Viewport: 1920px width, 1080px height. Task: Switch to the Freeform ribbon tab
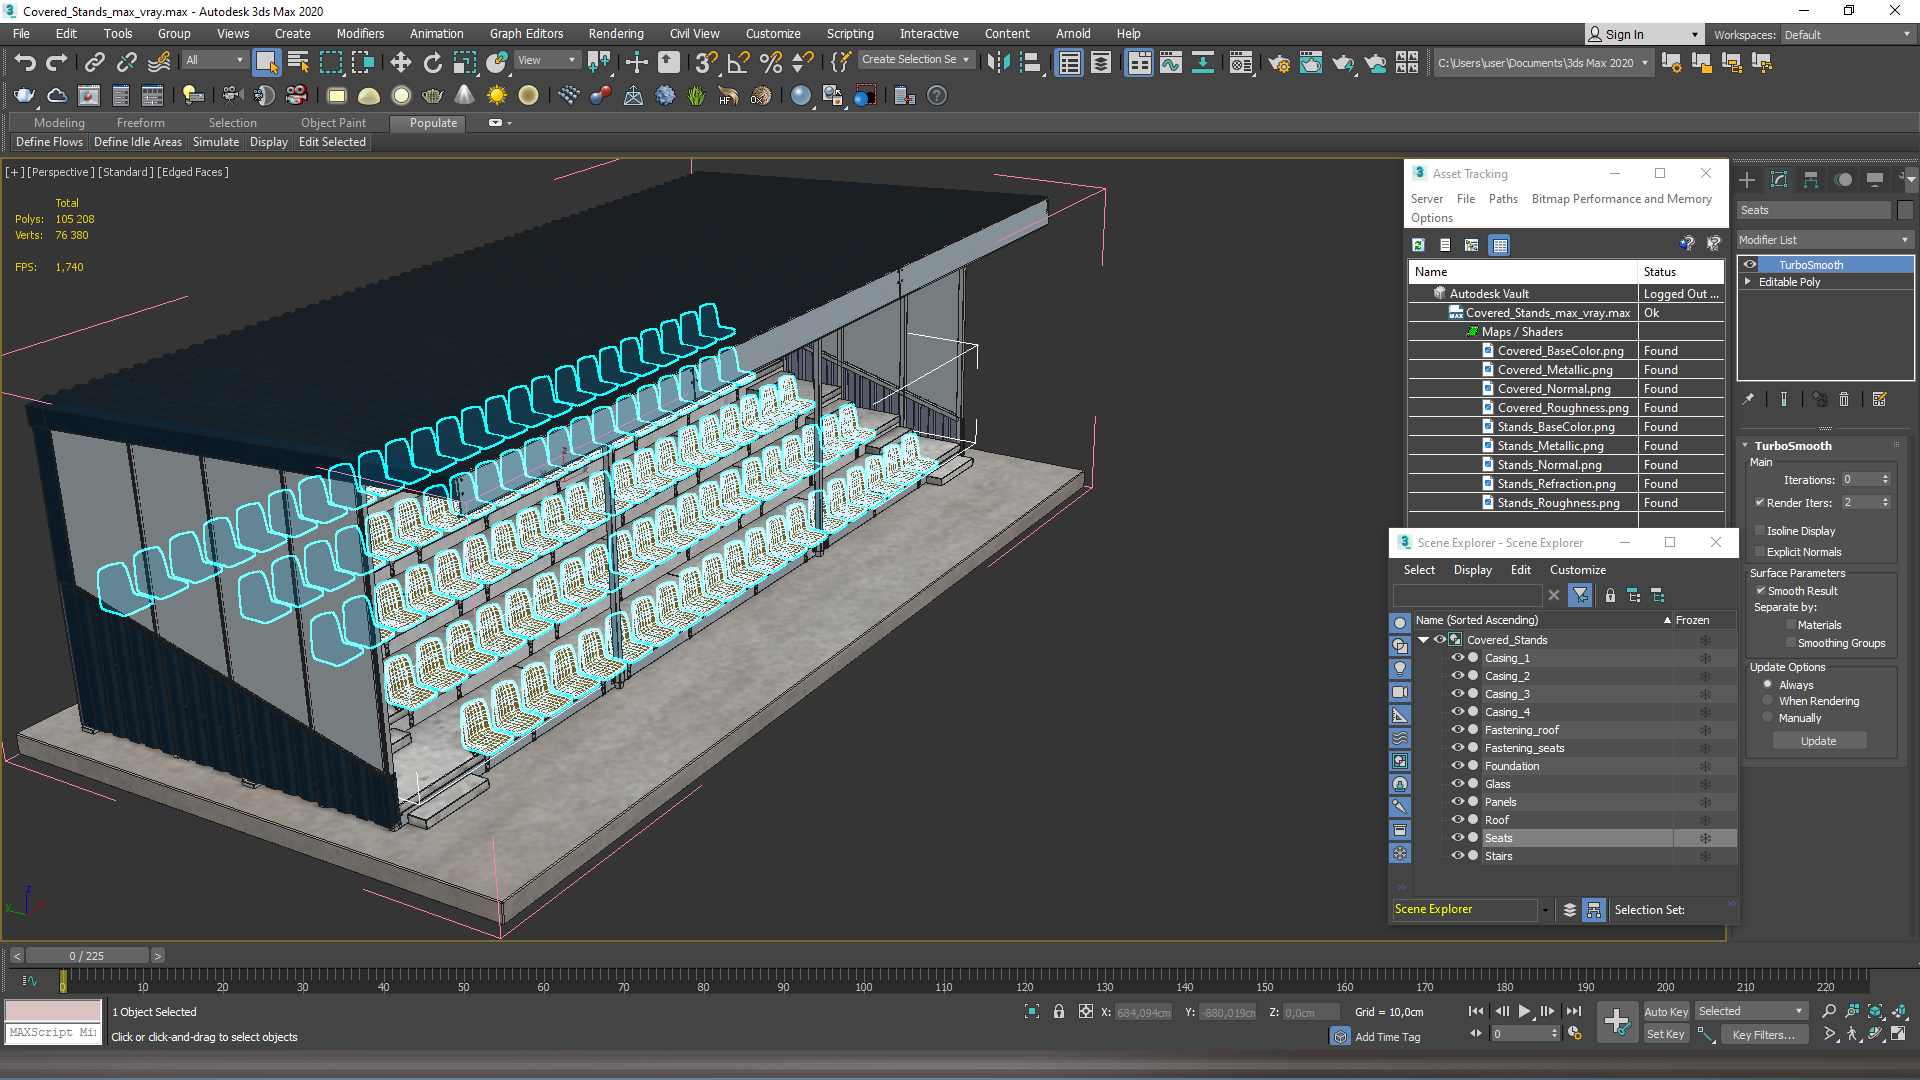140,123
